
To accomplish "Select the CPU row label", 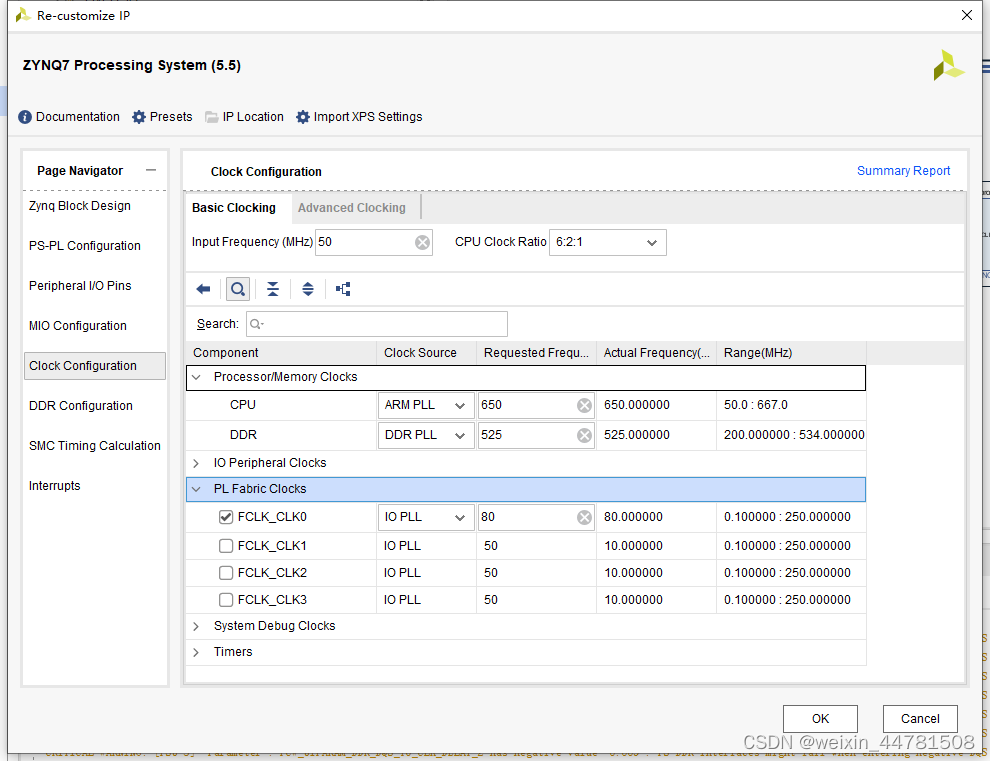I will pos(243,405).
